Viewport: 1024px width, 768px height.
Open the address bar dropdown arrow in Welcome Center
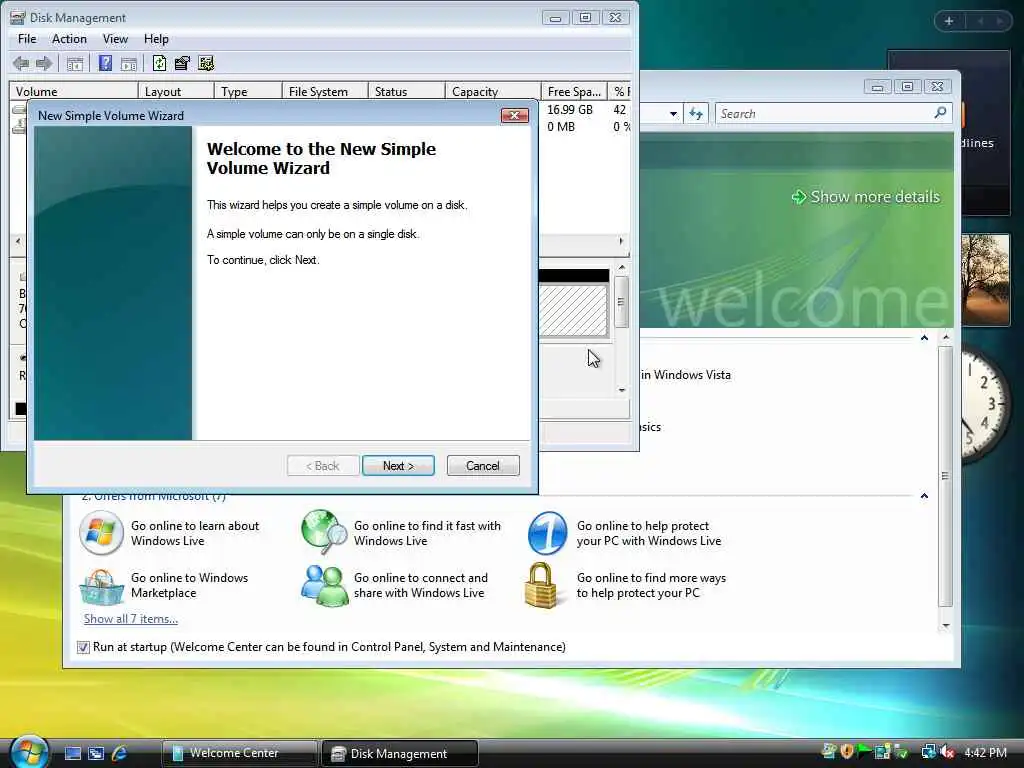click(673, 114)
